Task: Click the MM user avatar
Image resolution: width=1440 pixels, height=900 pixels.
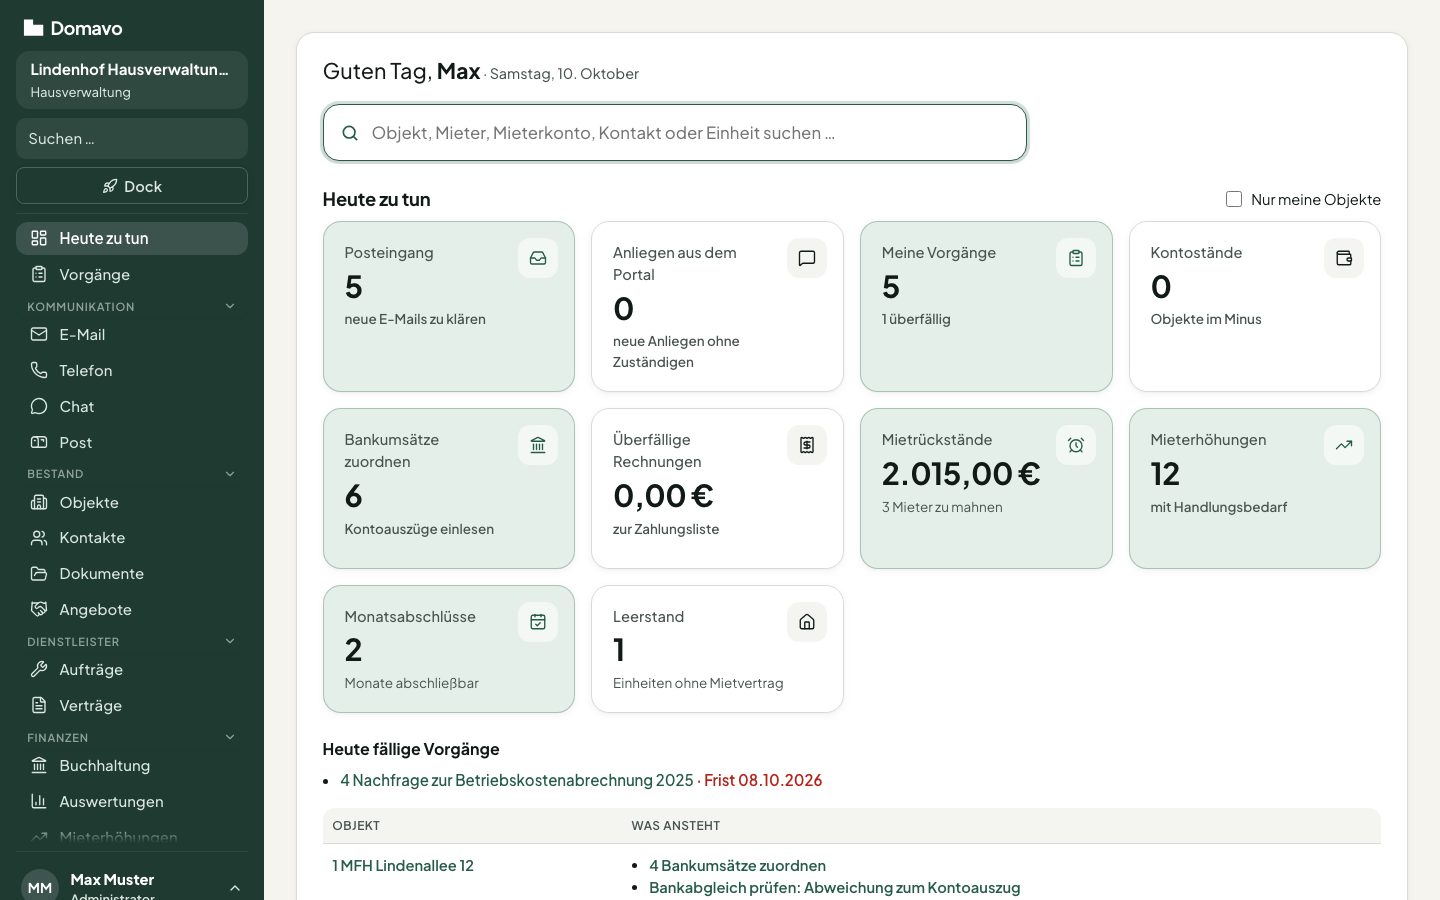Action: tap(40, 887)
